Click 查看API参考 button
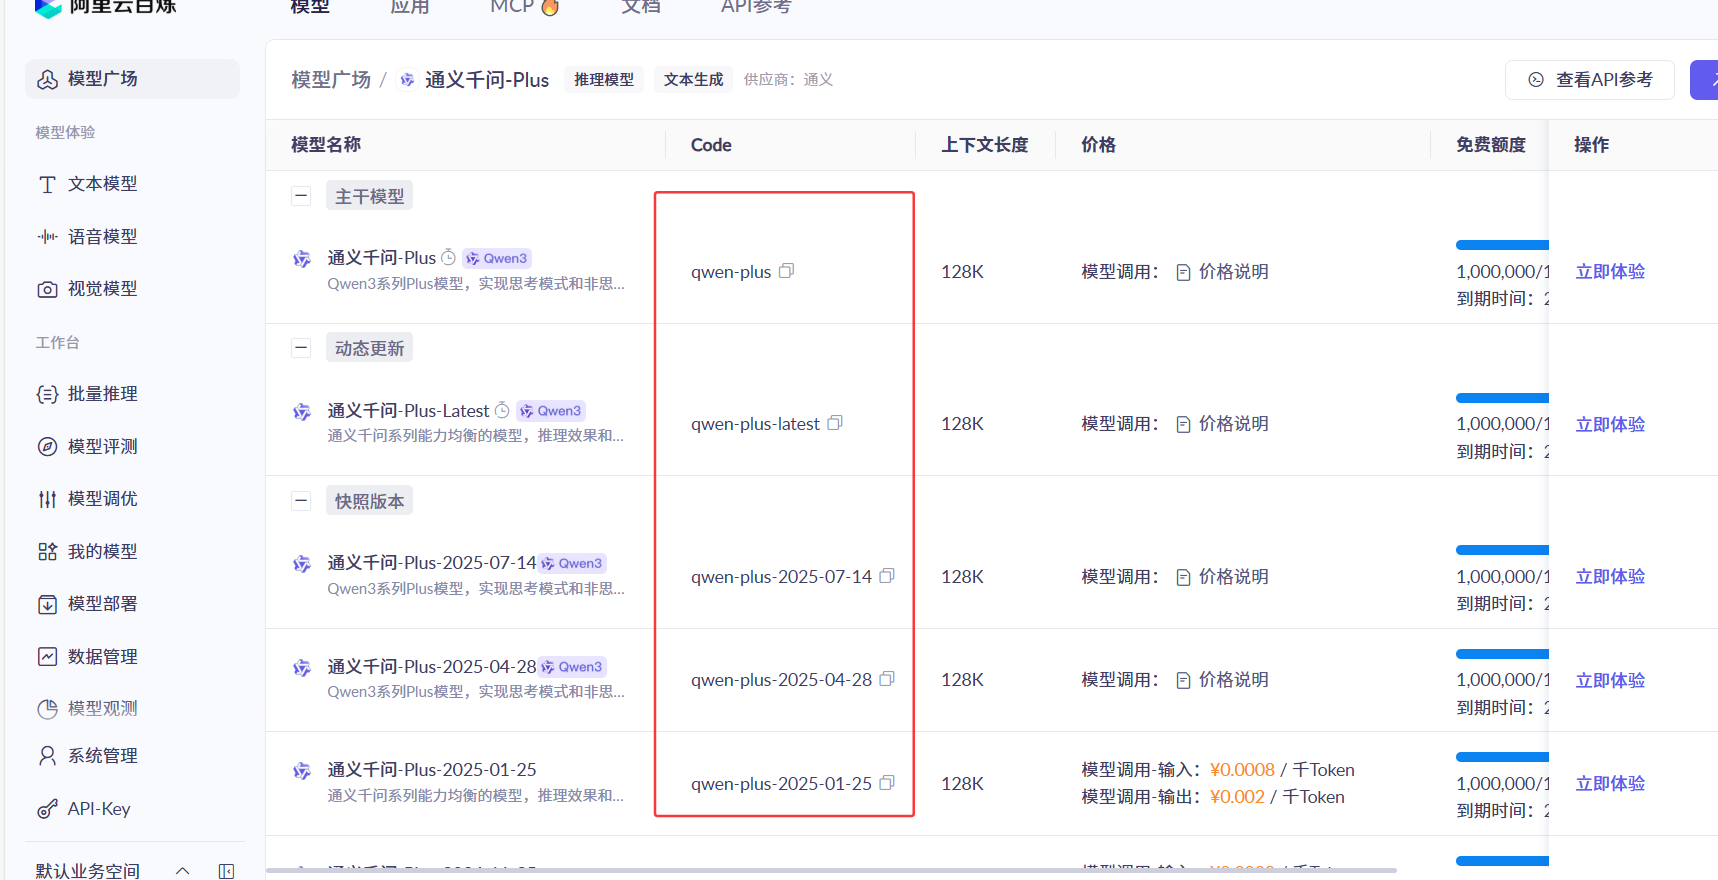Image resolution: width=1718 pixels, height=880 pixels. click(x=1589, y=80)
